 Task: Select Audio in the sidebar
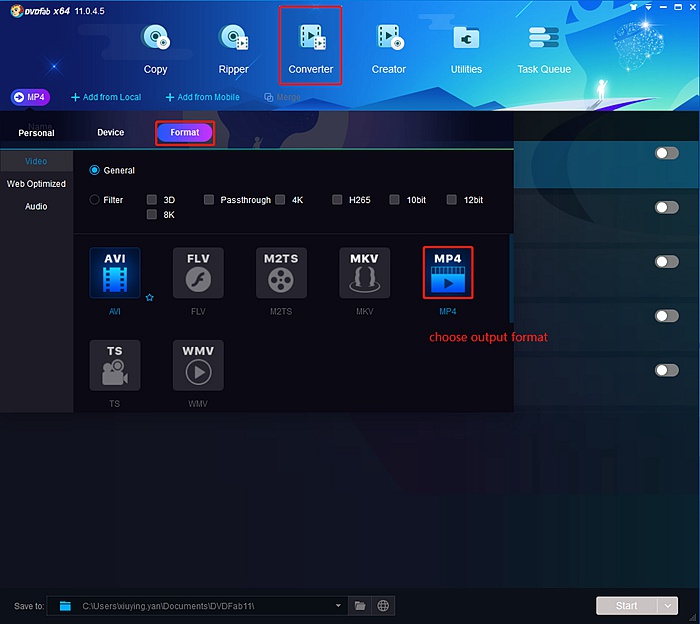pos(36,206)
